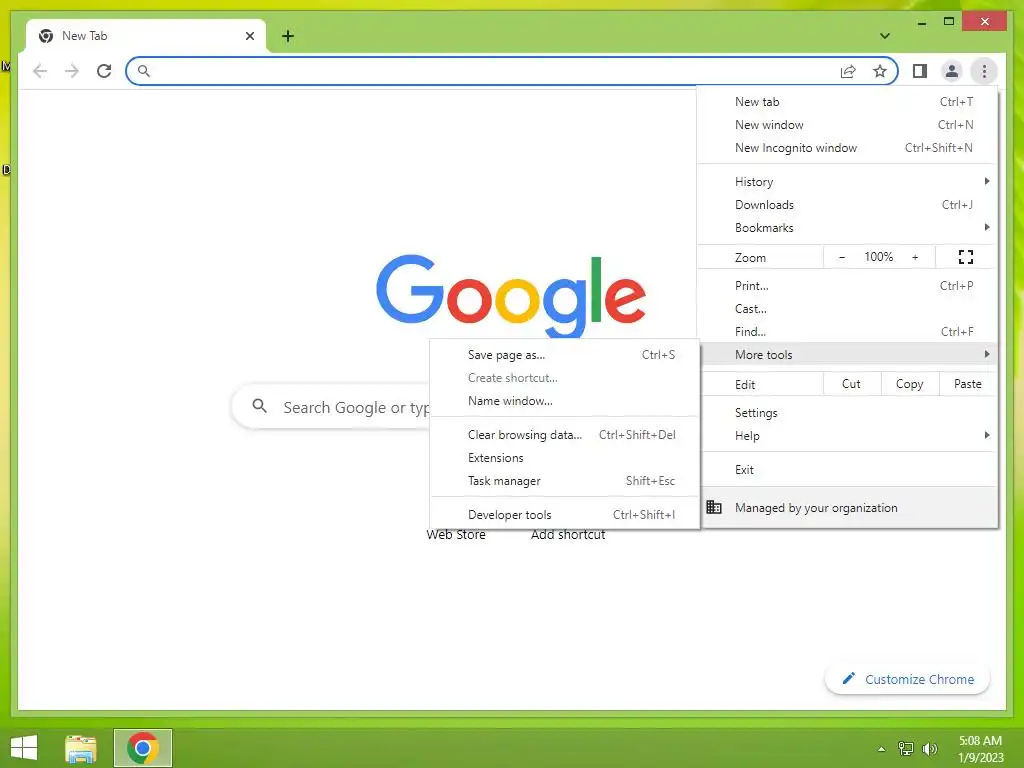Open New Incognito window
The width and height of the screenshot is (1024, 768).
(847, 148)
